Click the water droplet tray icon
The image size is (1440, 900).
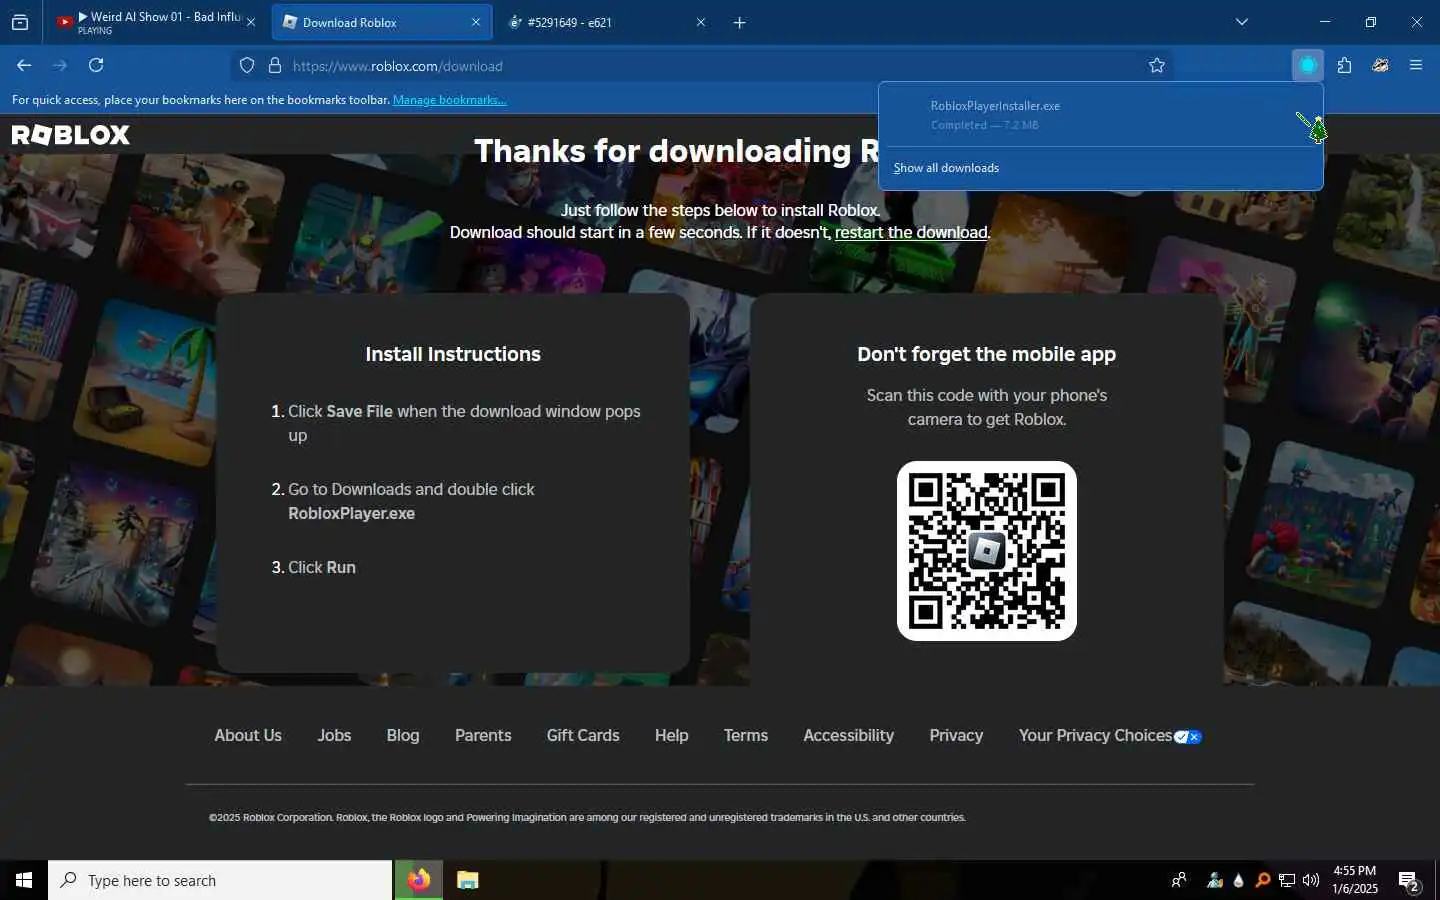(1239, 880)
